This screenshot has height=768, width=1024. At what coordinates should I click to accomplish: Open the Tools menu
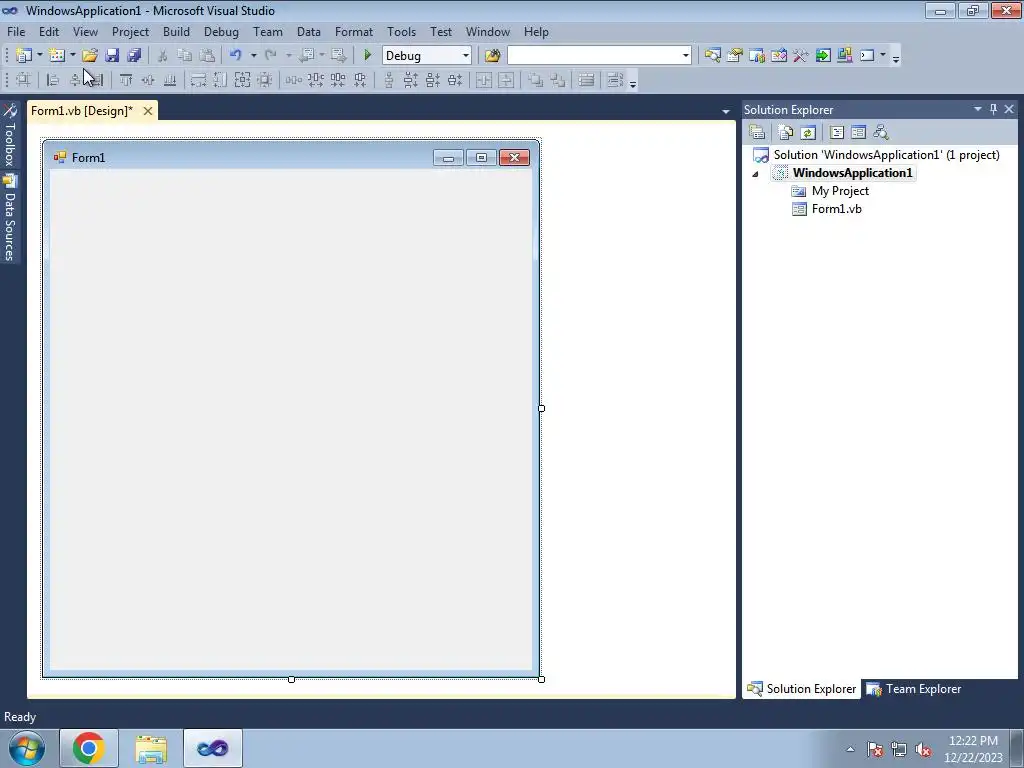pyautogui.click(x=401, y=32)
